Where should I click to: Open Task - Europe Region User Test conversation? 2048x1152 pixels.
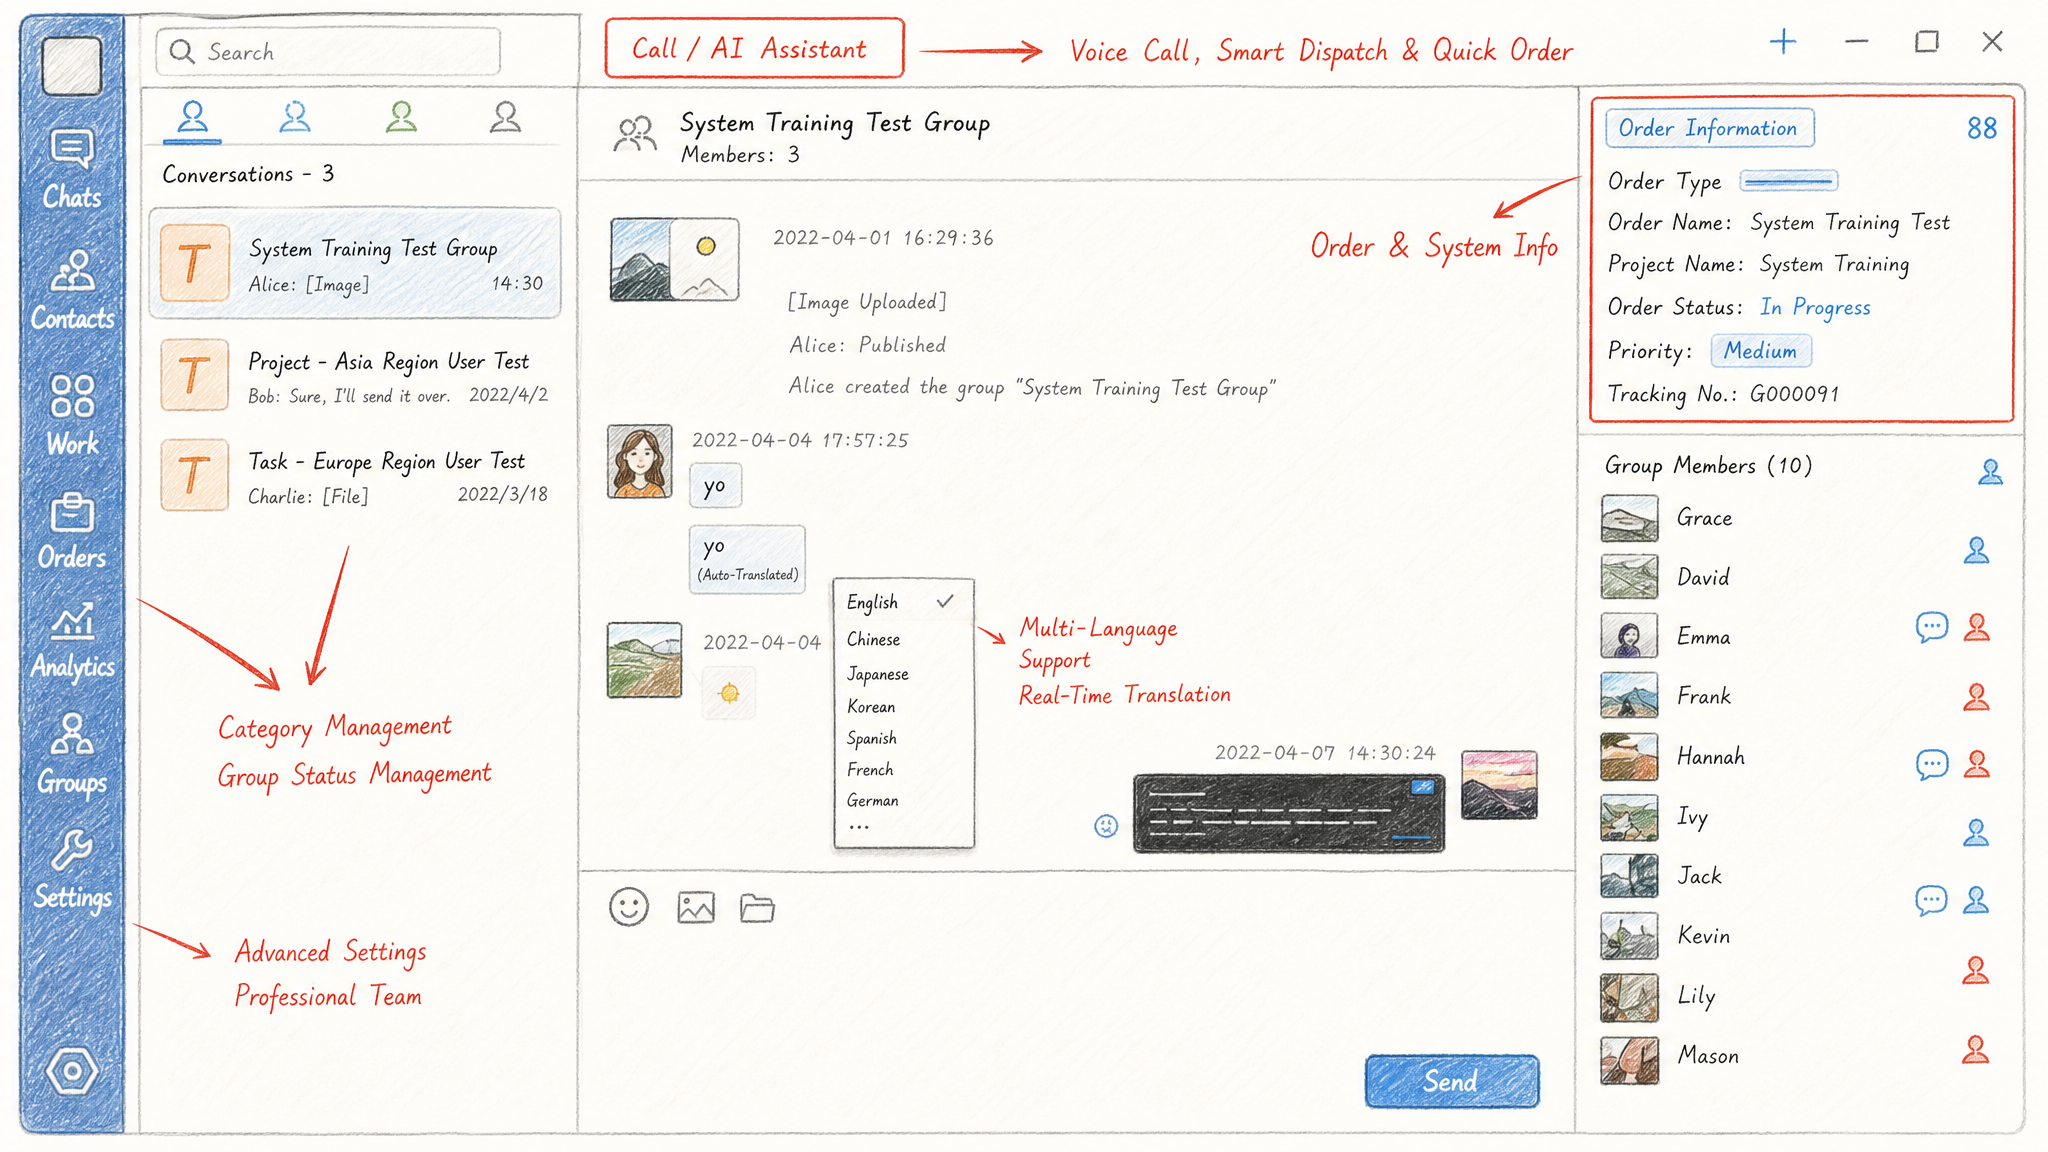click(x=355, y=476)
